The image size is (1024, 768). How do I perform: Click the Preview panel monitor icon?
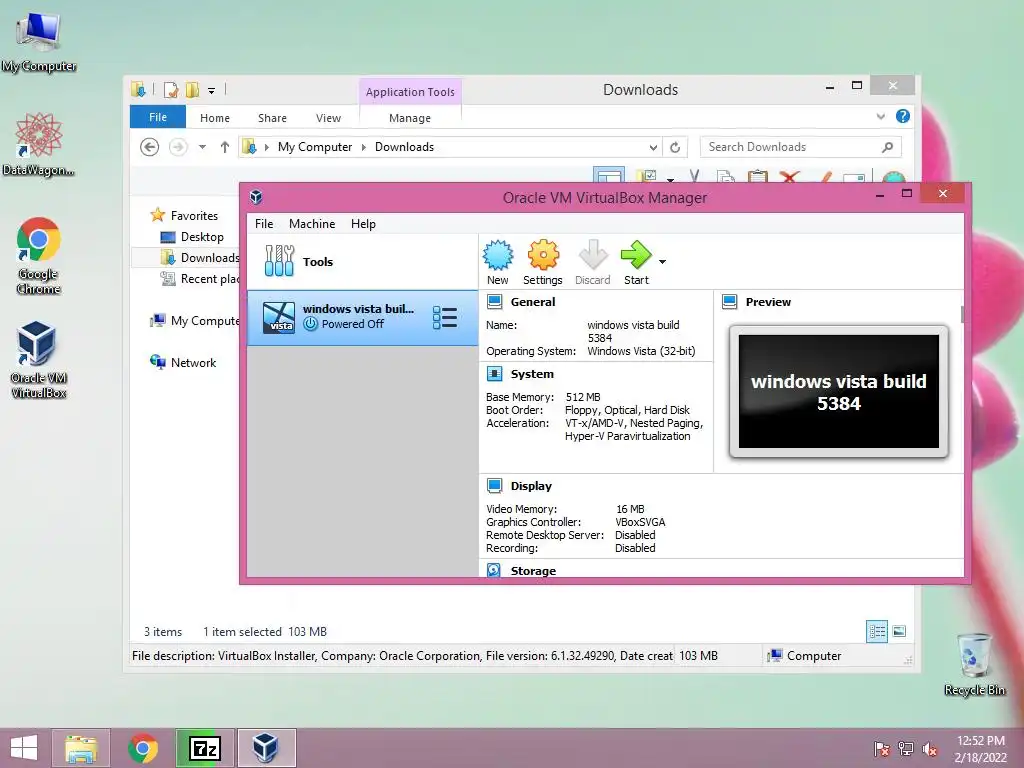[x=729, y=302]
